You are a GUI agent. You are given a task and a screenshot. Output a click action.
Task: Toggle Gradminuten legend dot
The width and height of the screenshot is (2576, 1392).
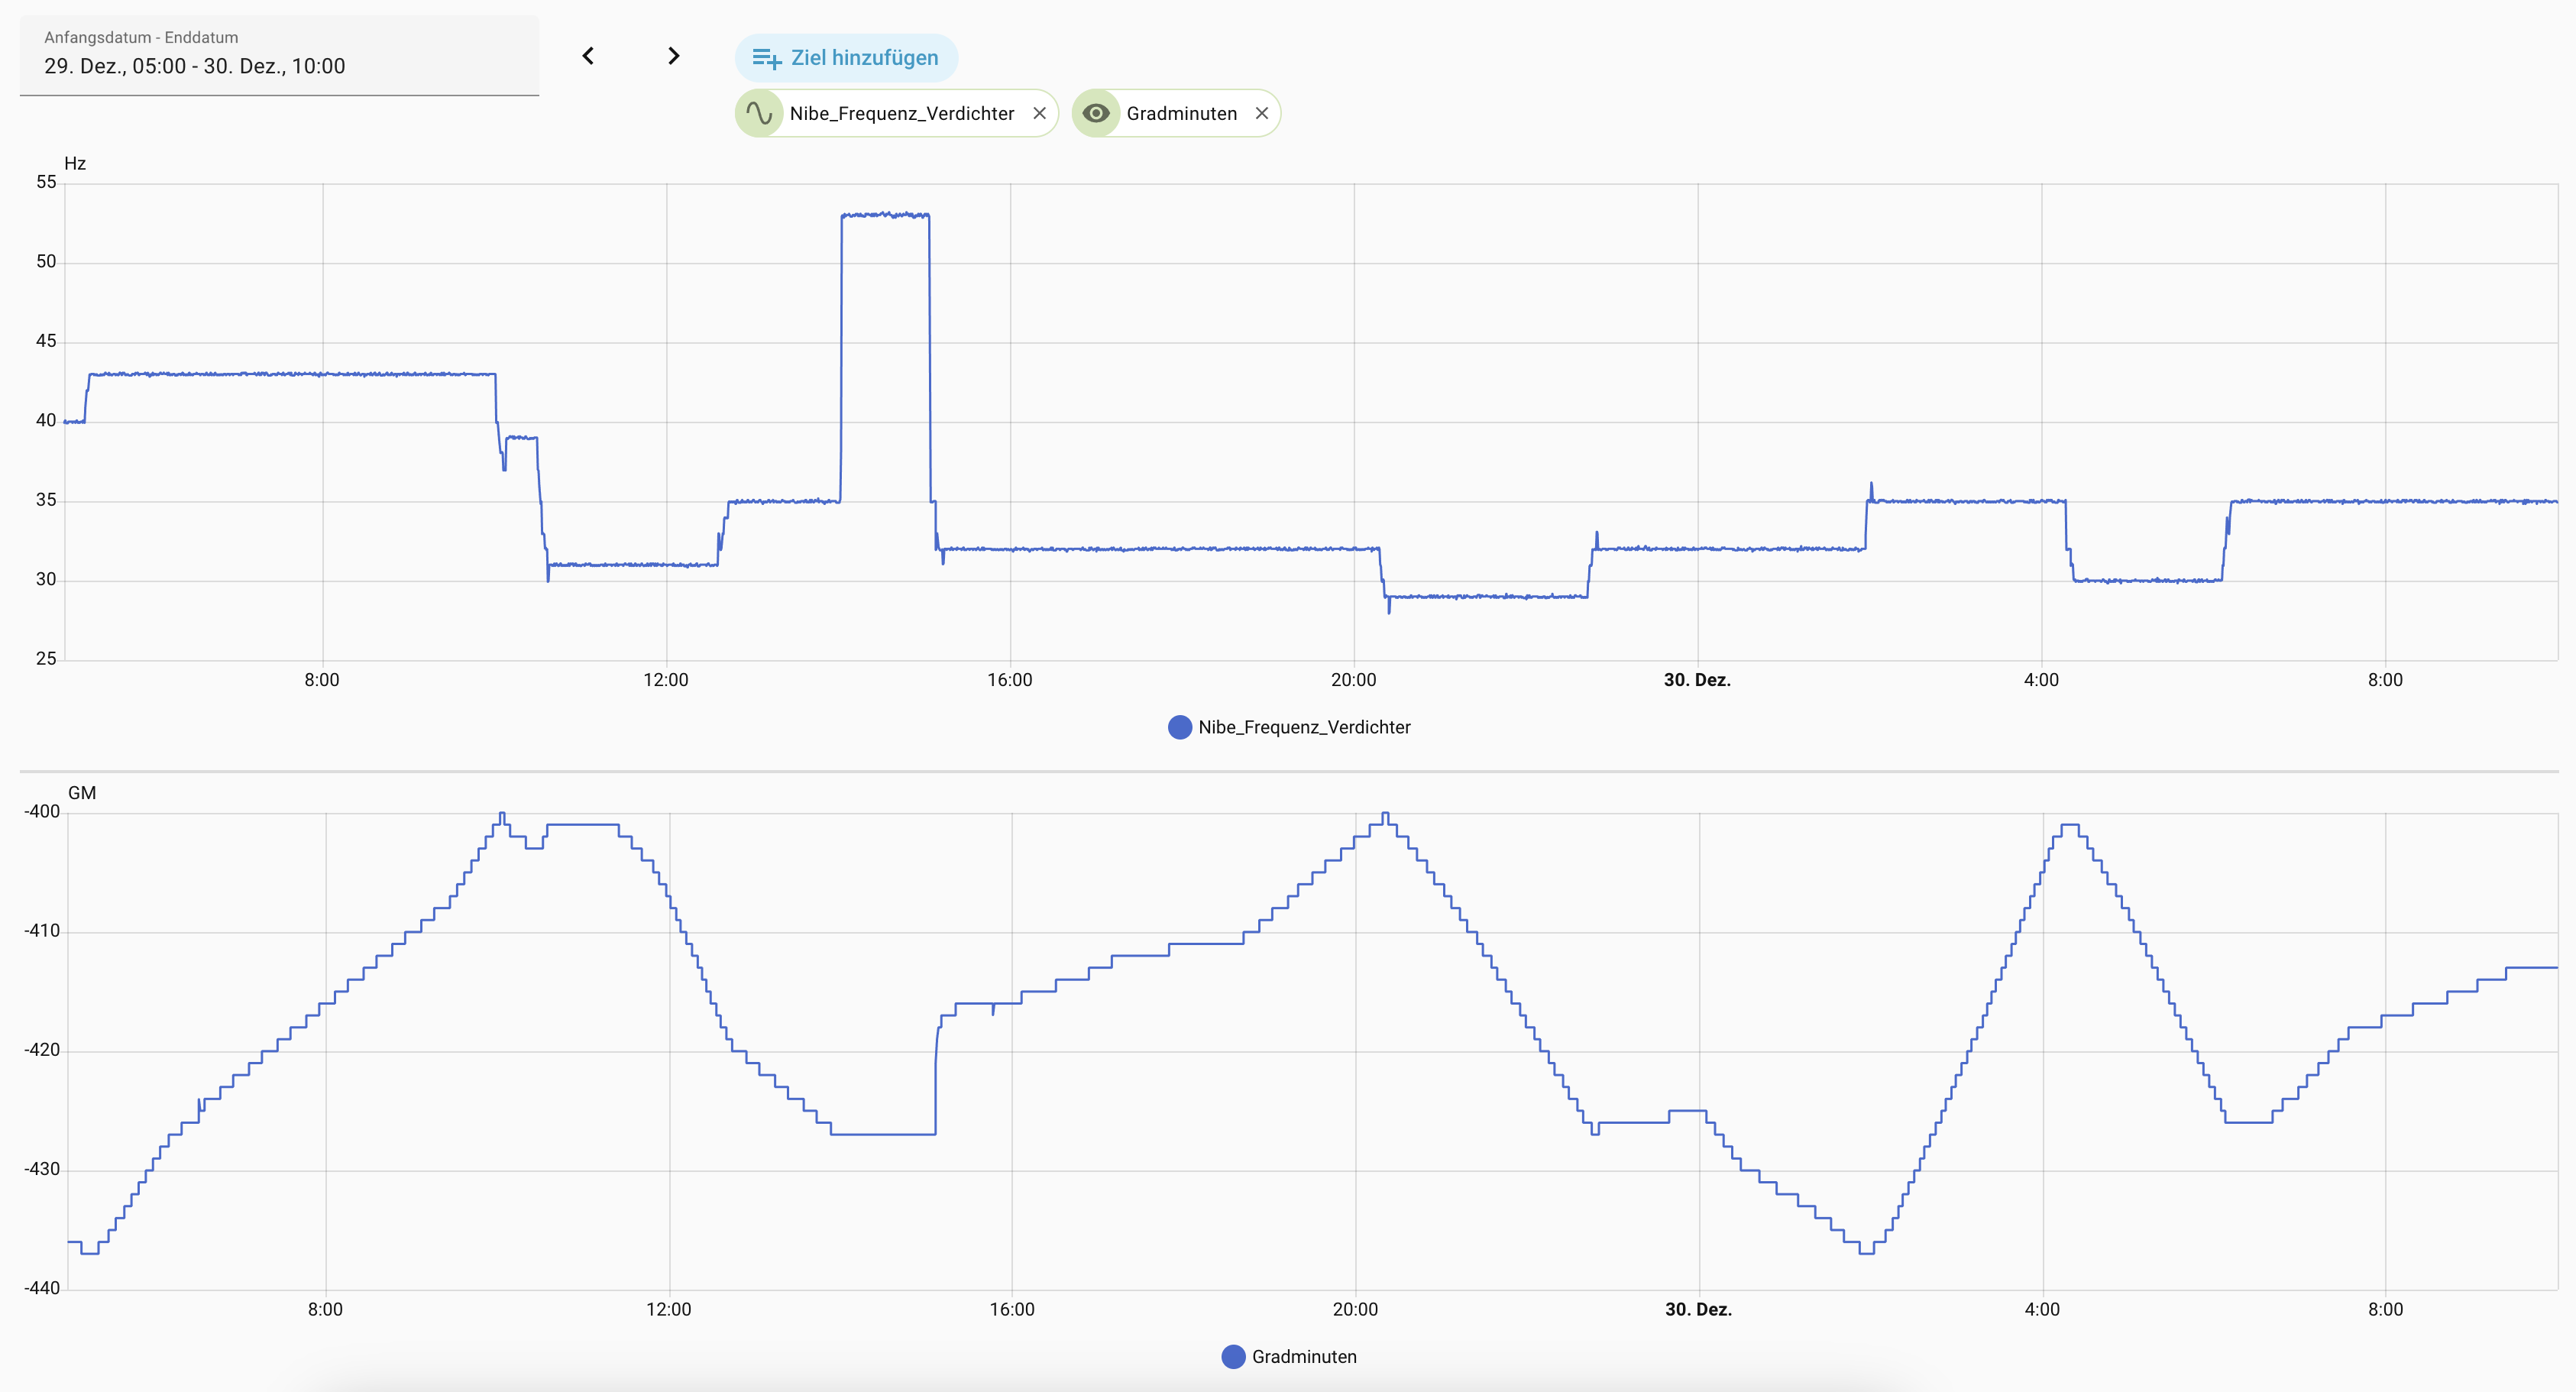[x=1233, y=1357]
